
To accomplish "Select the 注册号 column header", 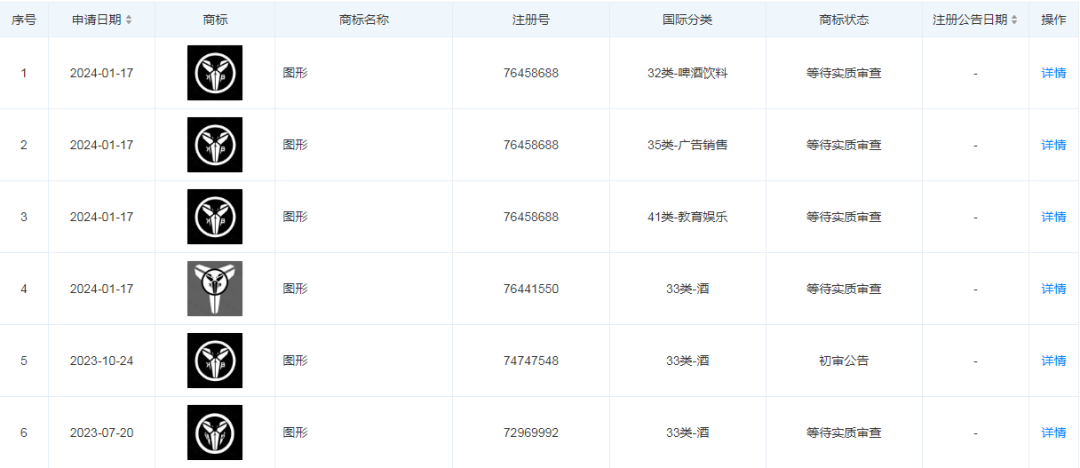I will [530, 20].
